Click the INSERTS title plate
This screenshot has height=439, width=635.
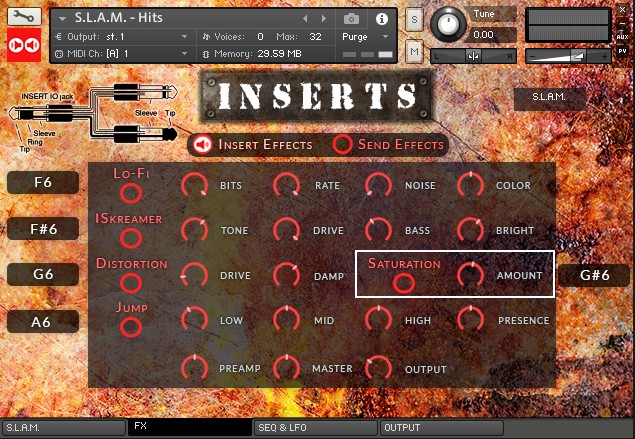click(x=317, y=96)
